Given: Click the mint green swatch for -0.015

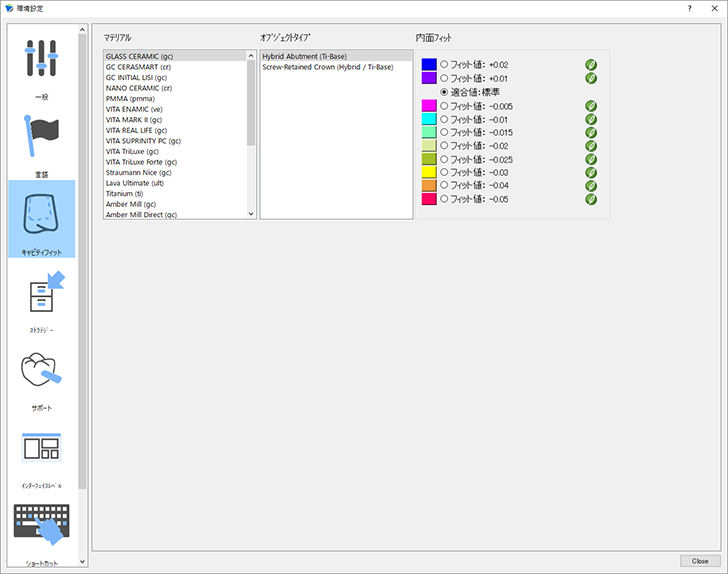Looking at the screenshot, I should pos(429,132).
